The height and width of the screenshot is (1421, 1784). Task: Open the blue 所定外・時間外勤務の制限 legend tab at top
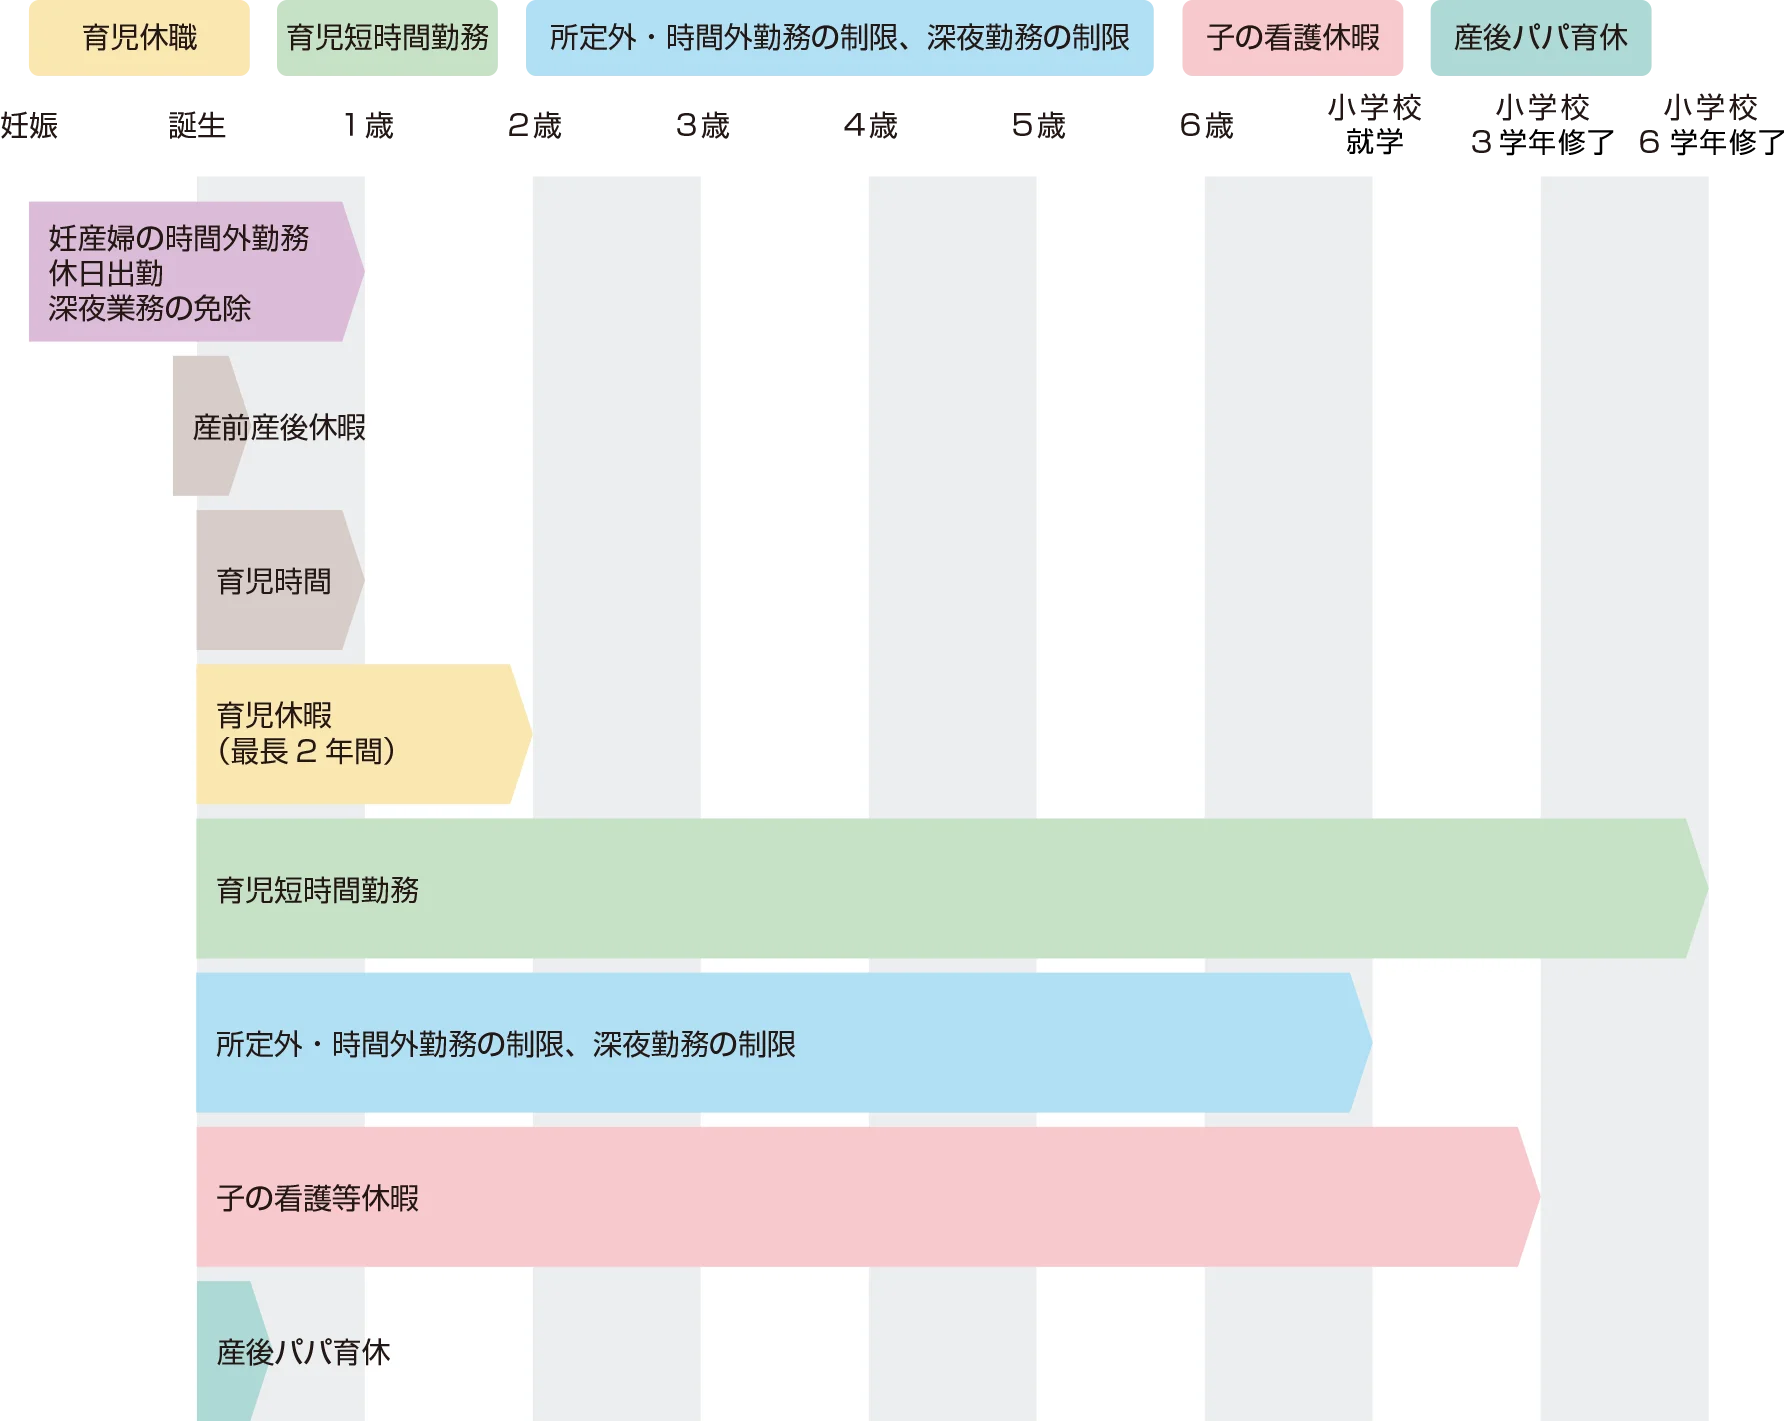(839, 38)
